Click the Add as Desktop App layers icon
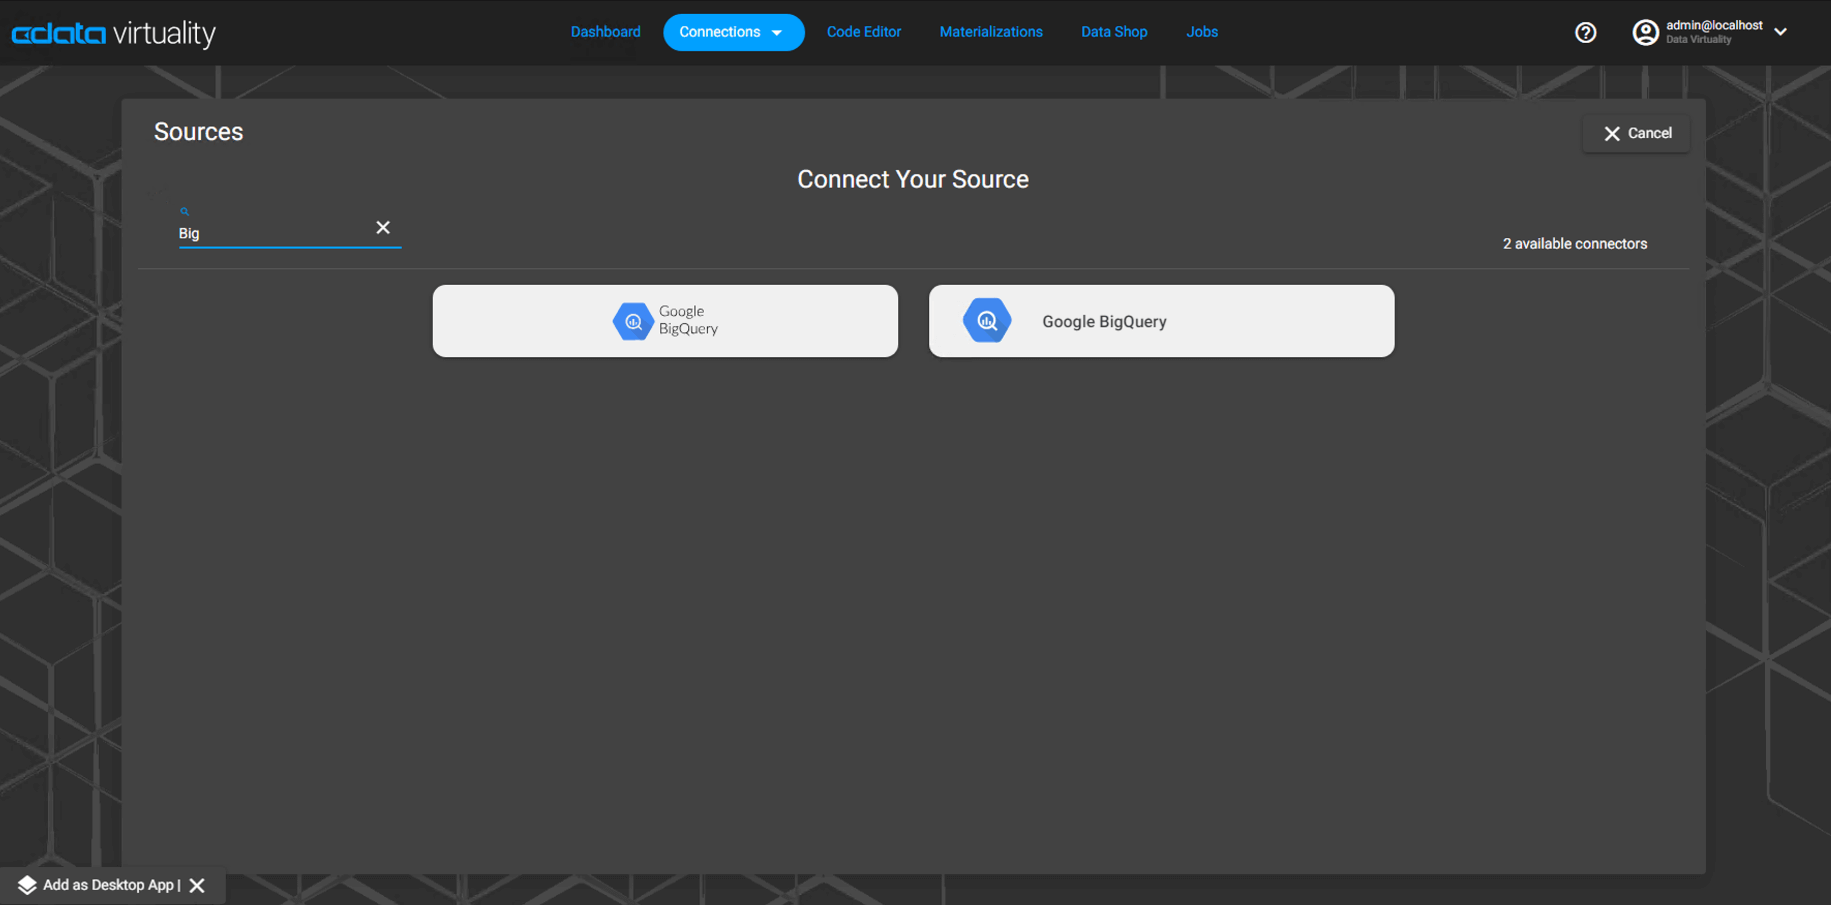Image resolution: width=1831 pixels, height=905 pixels. 27,885
